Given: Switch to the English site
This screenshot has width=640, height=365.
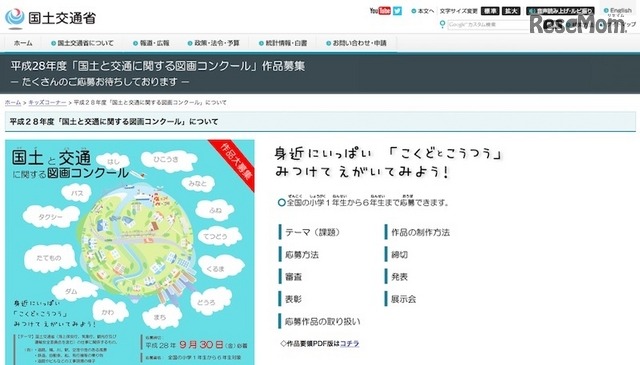Looking at the screenshot, I should coord(618,11).
